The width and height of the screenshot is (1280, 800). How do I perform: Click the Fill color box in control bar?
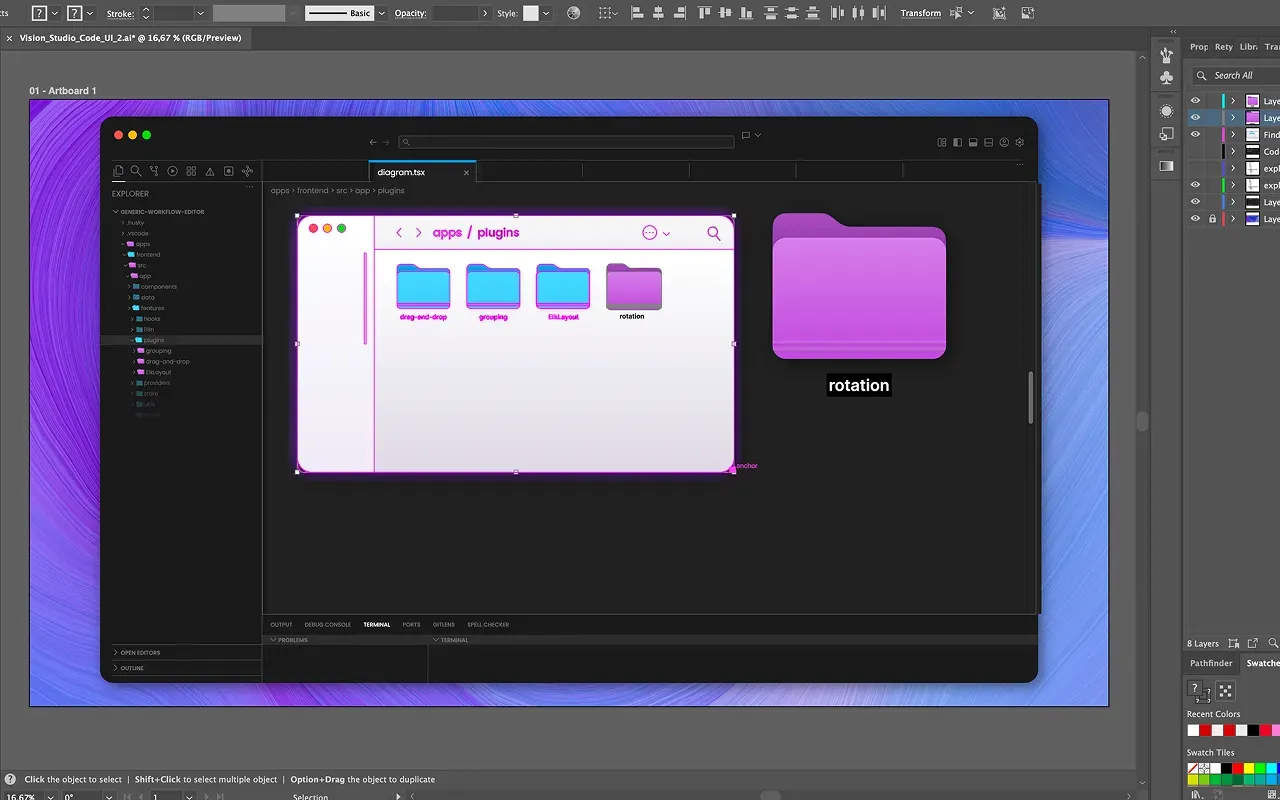pos(39,13)
